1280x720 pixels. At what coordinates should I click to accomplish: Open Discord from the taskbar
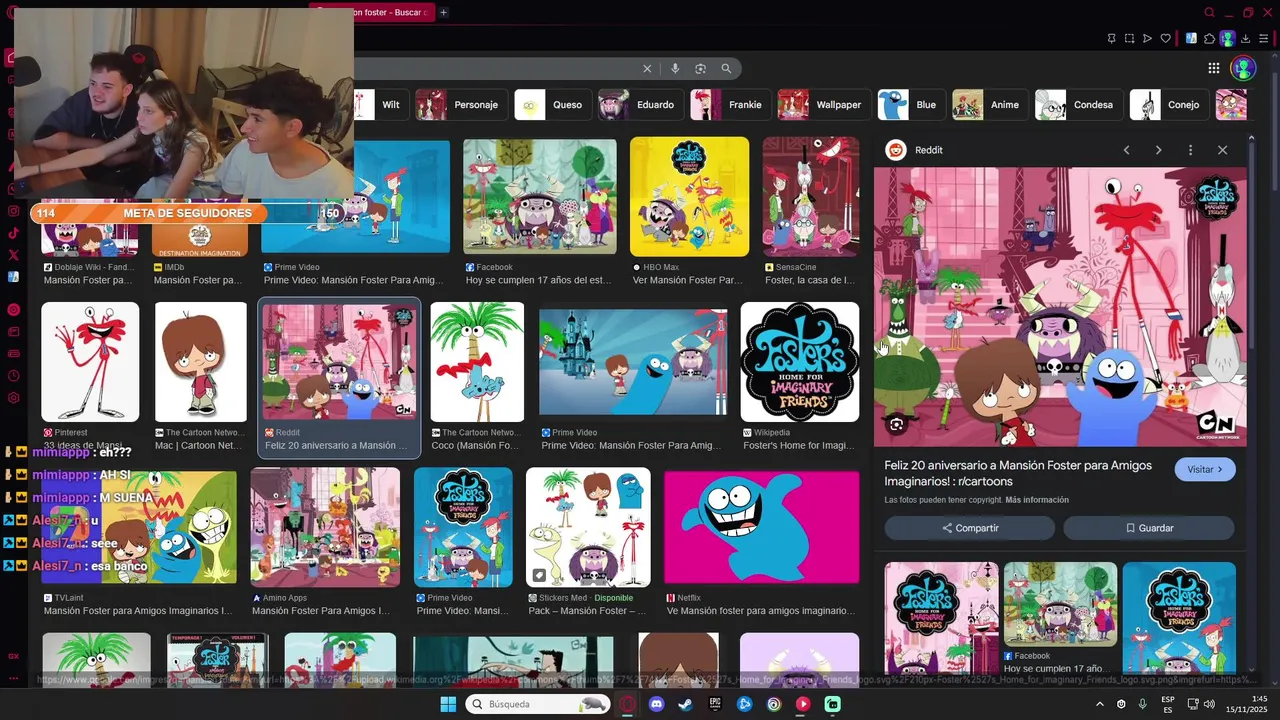[657, 704]
